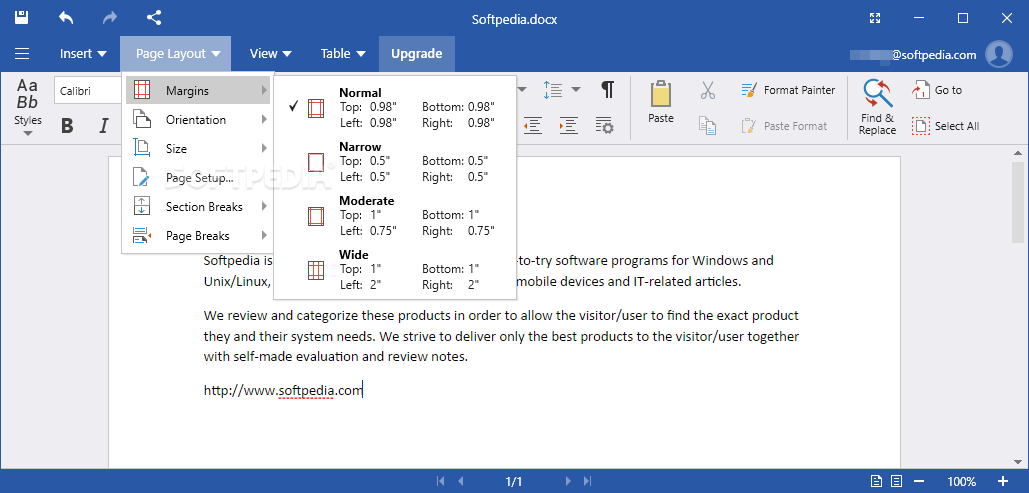Open Find & Replace
Image resolution: width=1029 pixels, height=493 pixels.
pyautogui.click(x=877, y=107)
